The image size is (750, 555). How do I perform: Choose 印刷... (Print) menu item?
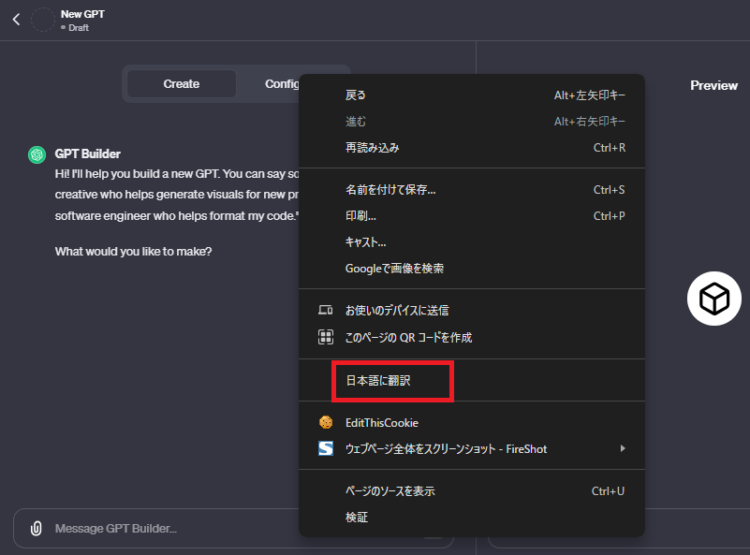click(x=472, y=216)
